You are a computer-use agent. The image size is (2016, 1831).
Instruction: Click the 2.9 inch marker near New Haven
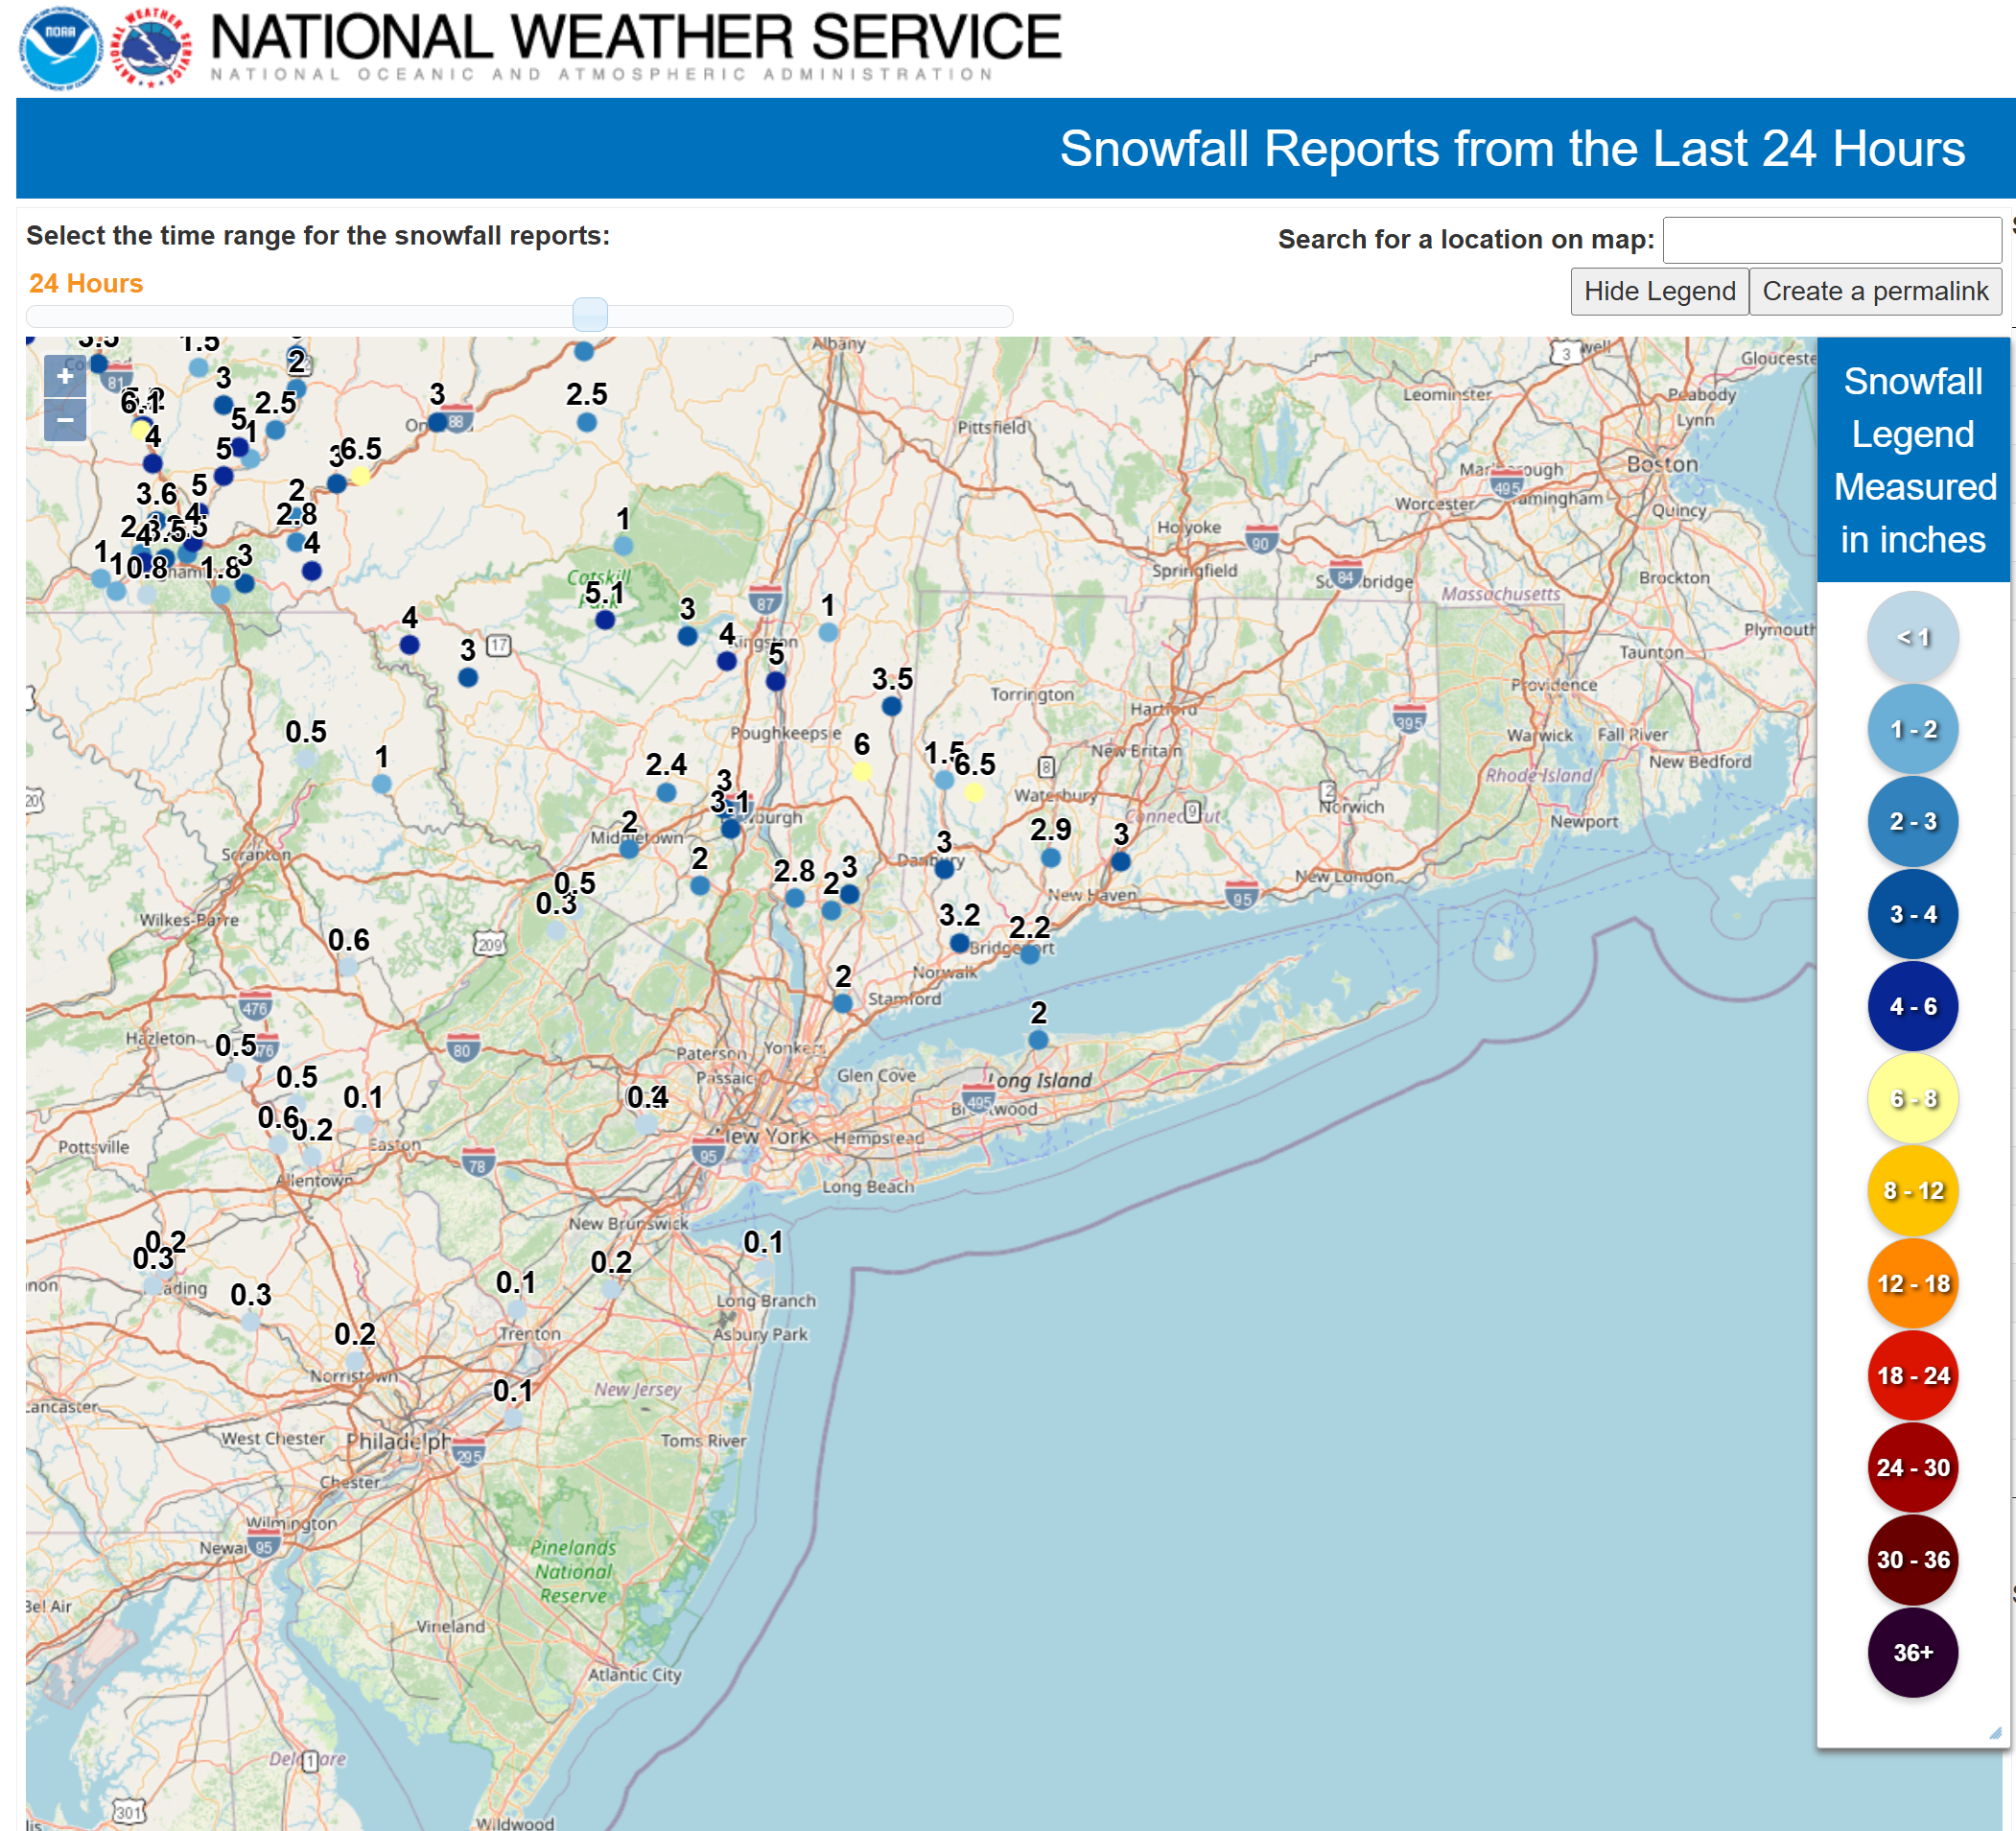[x=1050, y=857]
